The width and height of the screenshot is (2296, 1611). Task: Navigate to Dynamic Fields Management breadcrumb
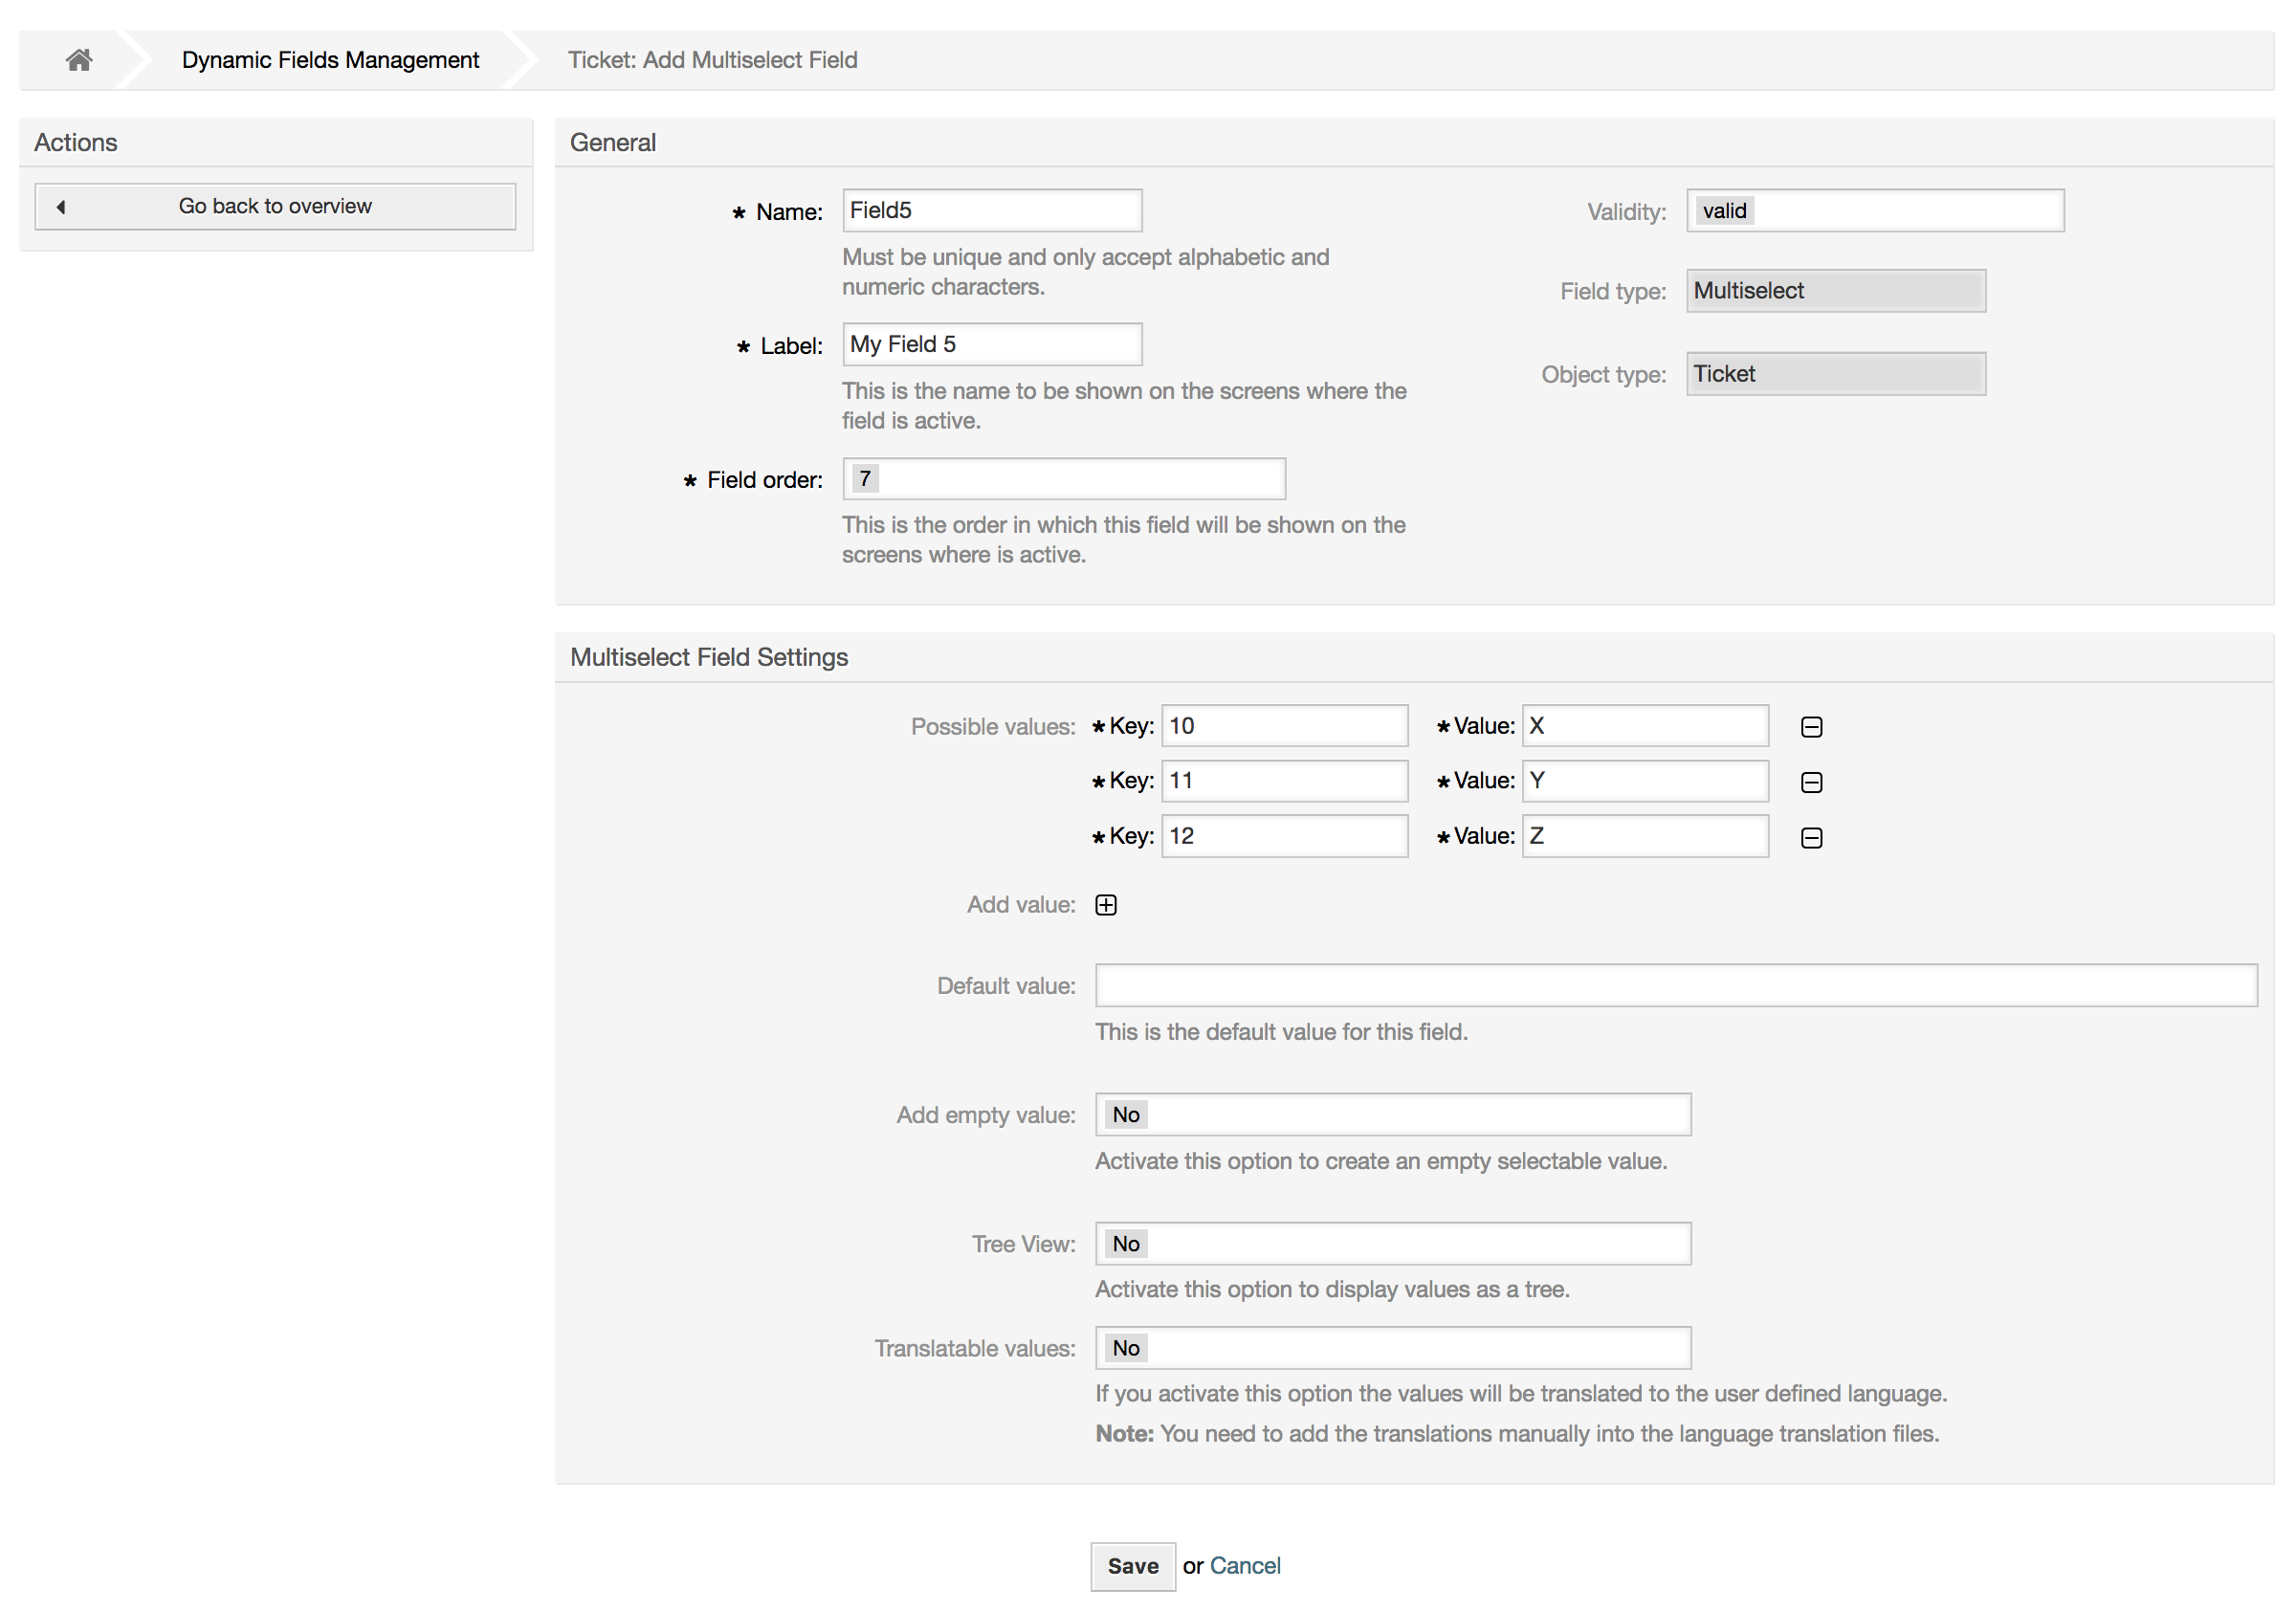(x=330, y=59)
